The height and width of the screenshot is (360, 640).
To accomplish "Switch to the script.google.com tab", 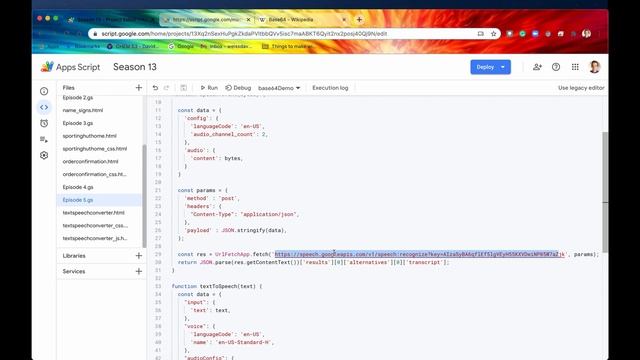I will [x=206, y=20].
